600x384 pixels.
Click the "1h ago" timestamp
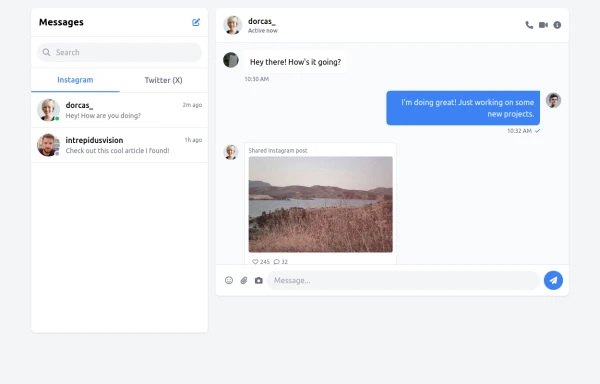click(x=193, y=140)
